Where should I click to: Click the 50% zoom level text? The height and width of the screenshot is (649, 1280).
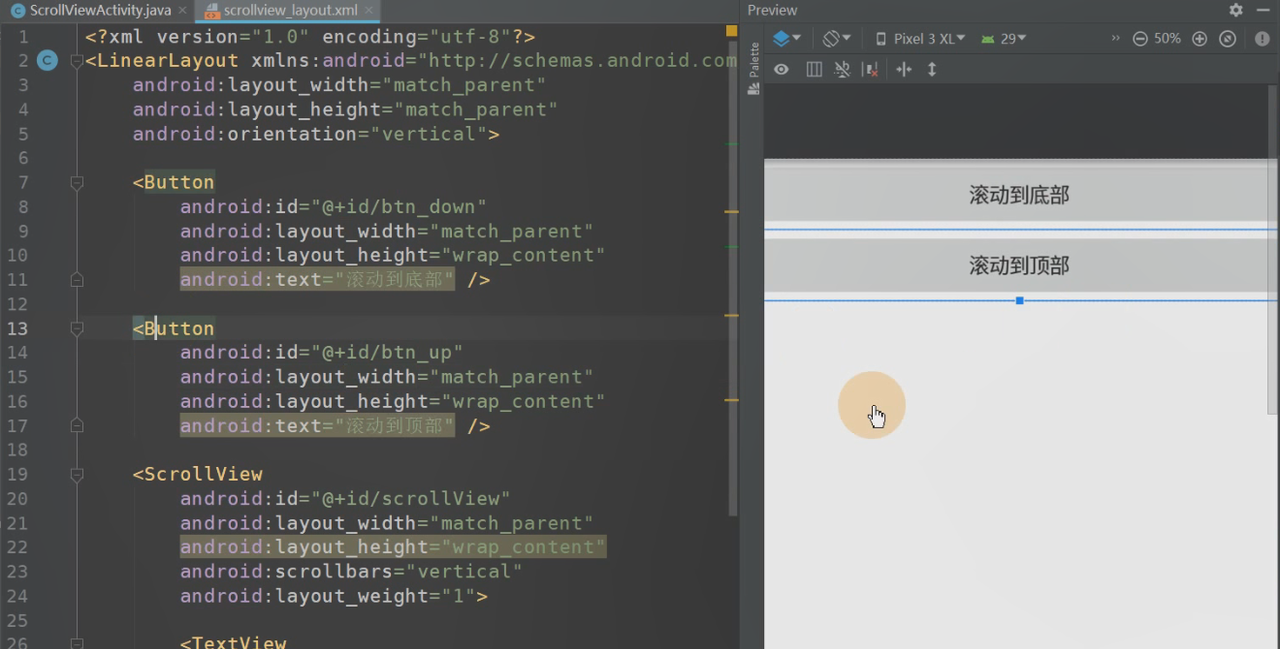[x=1167, y=38]
